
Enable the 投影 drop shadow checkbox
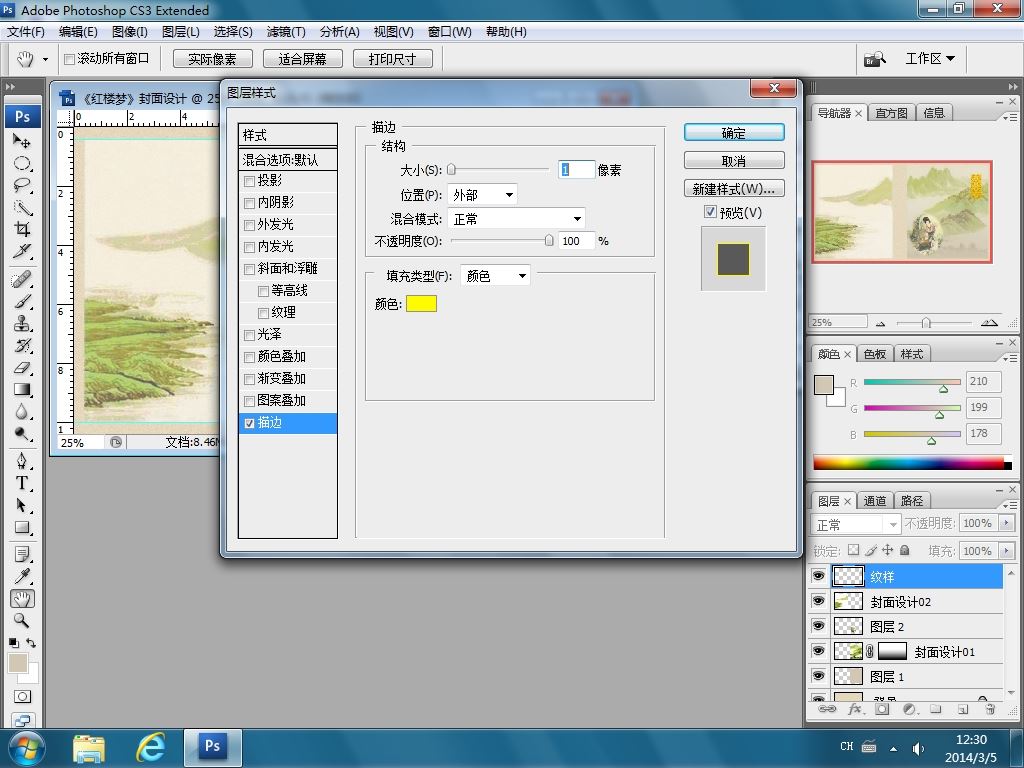249,181
